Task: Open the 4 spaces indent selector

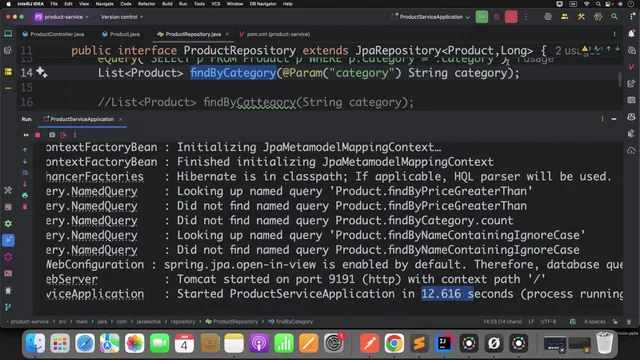Action: click(594, 322)
